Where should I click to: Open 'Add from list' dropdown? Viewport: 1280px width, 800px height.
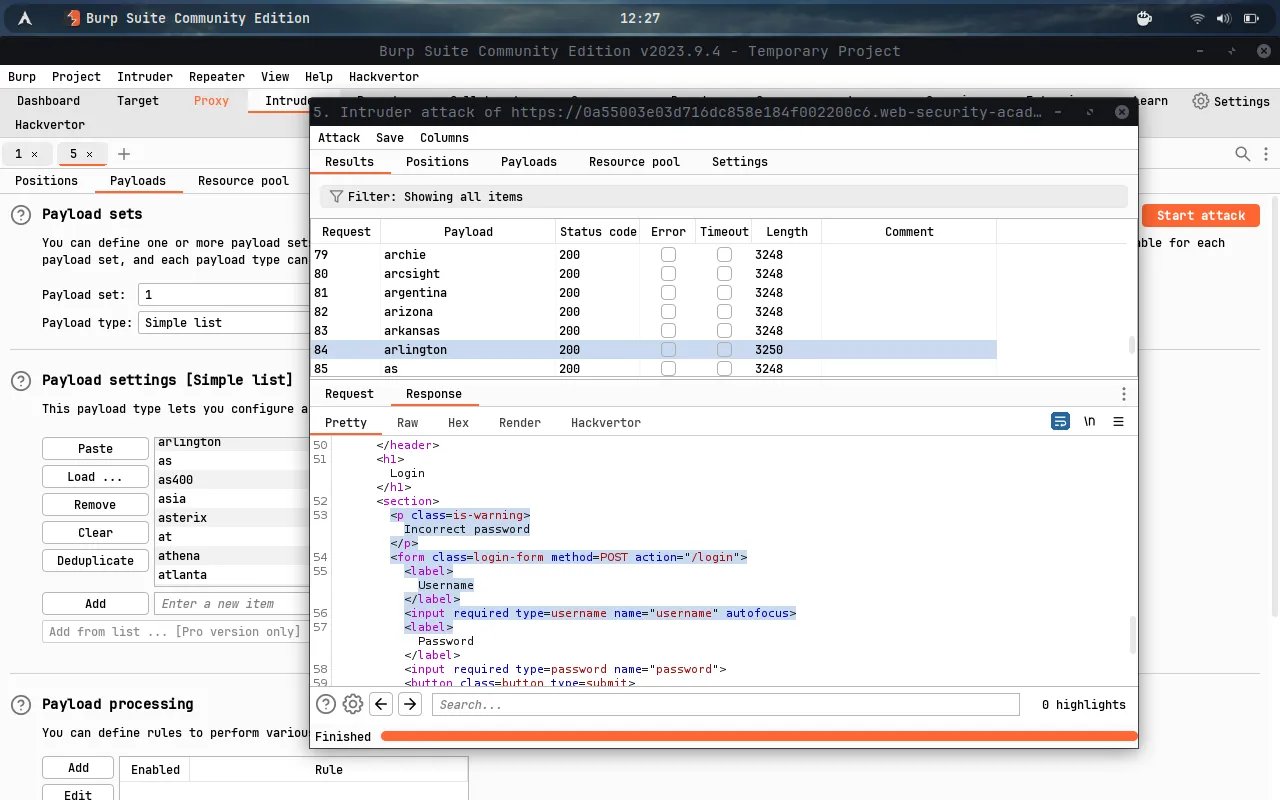pos(175,631)
